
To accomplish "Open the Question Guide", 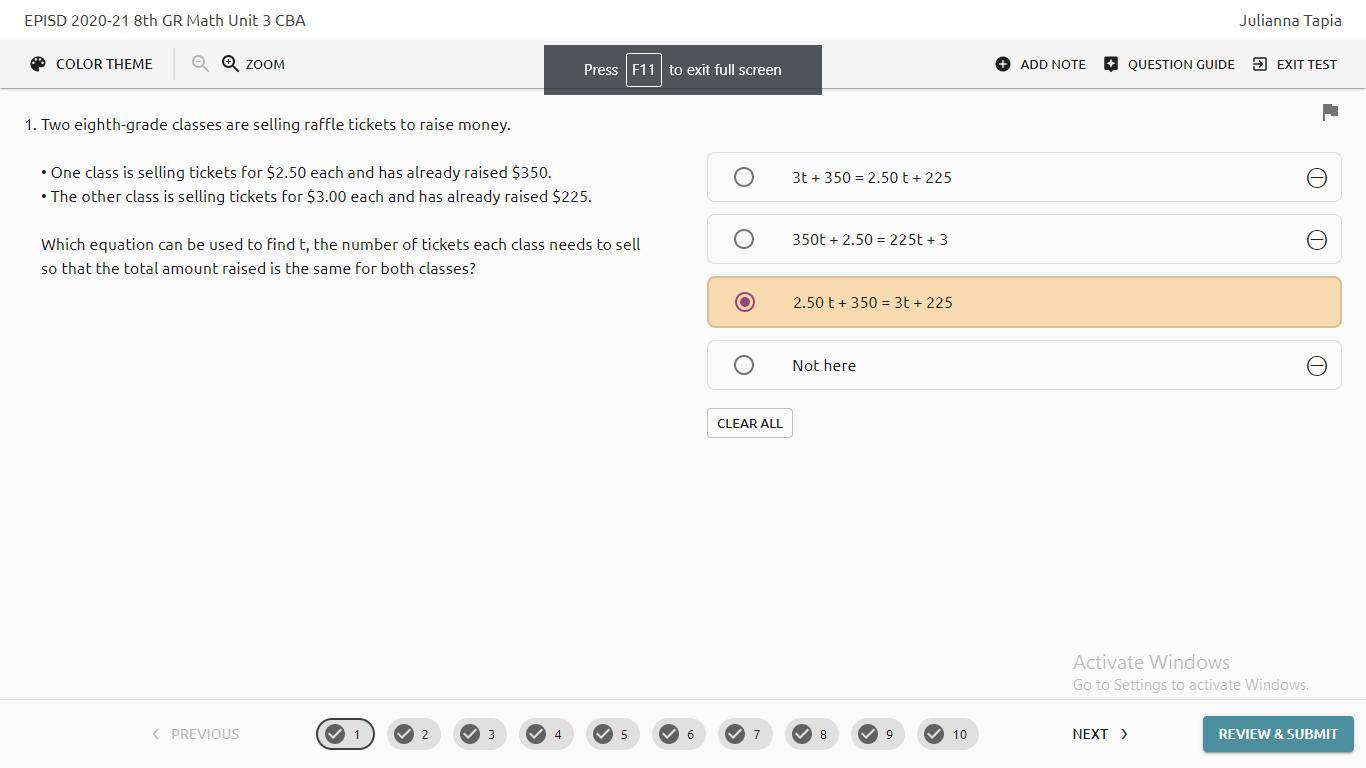I will [x=1169, y=64].
